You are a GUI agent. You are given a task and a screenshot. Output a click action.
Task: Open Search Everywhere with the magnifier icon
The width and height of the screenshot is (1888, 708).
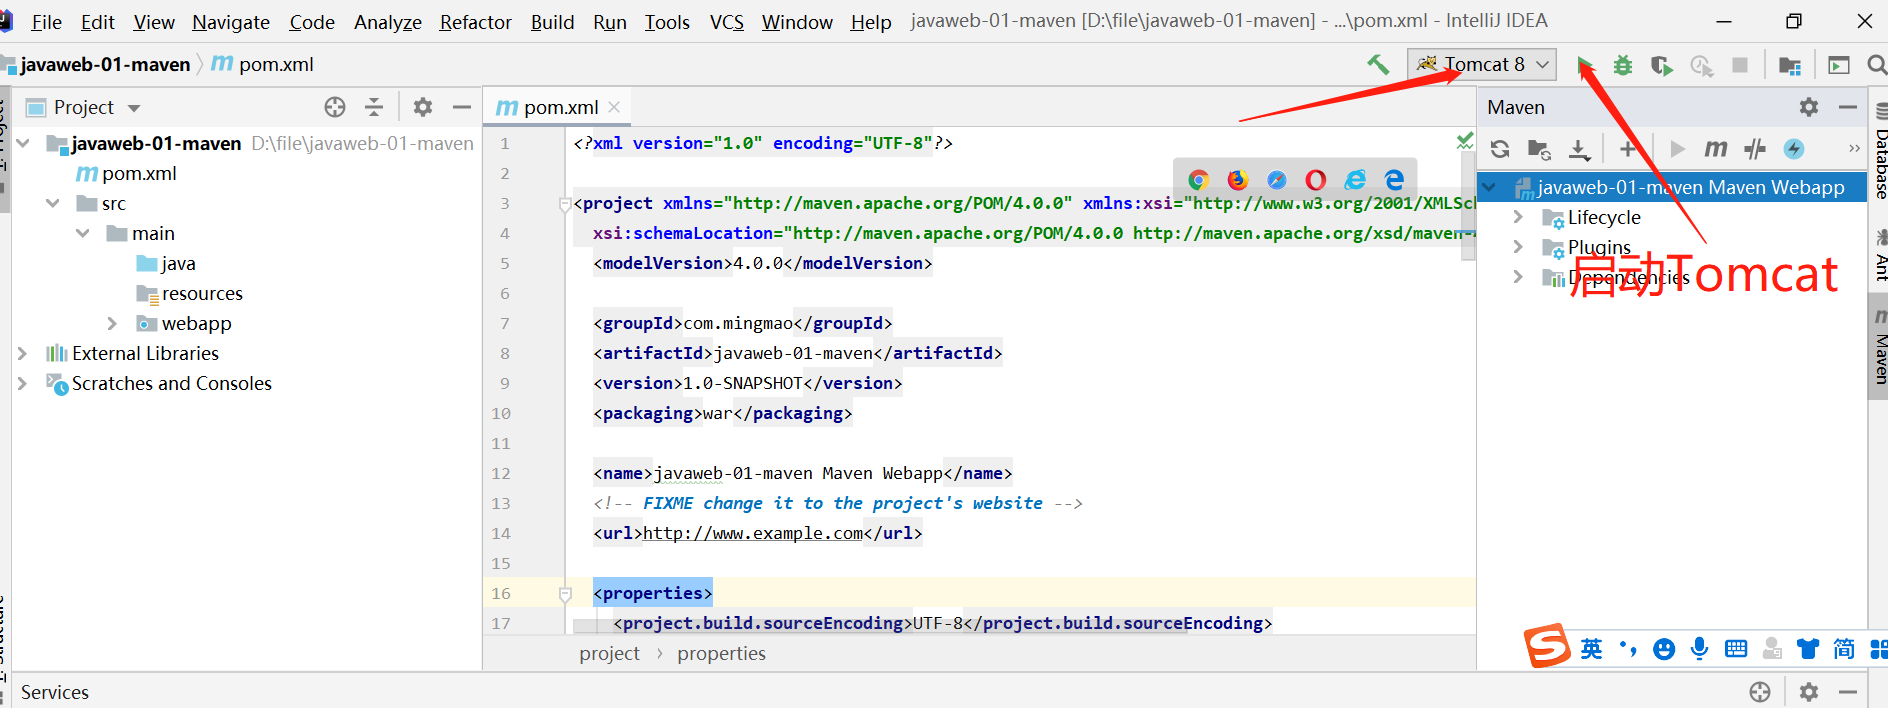pos(1877,65)
